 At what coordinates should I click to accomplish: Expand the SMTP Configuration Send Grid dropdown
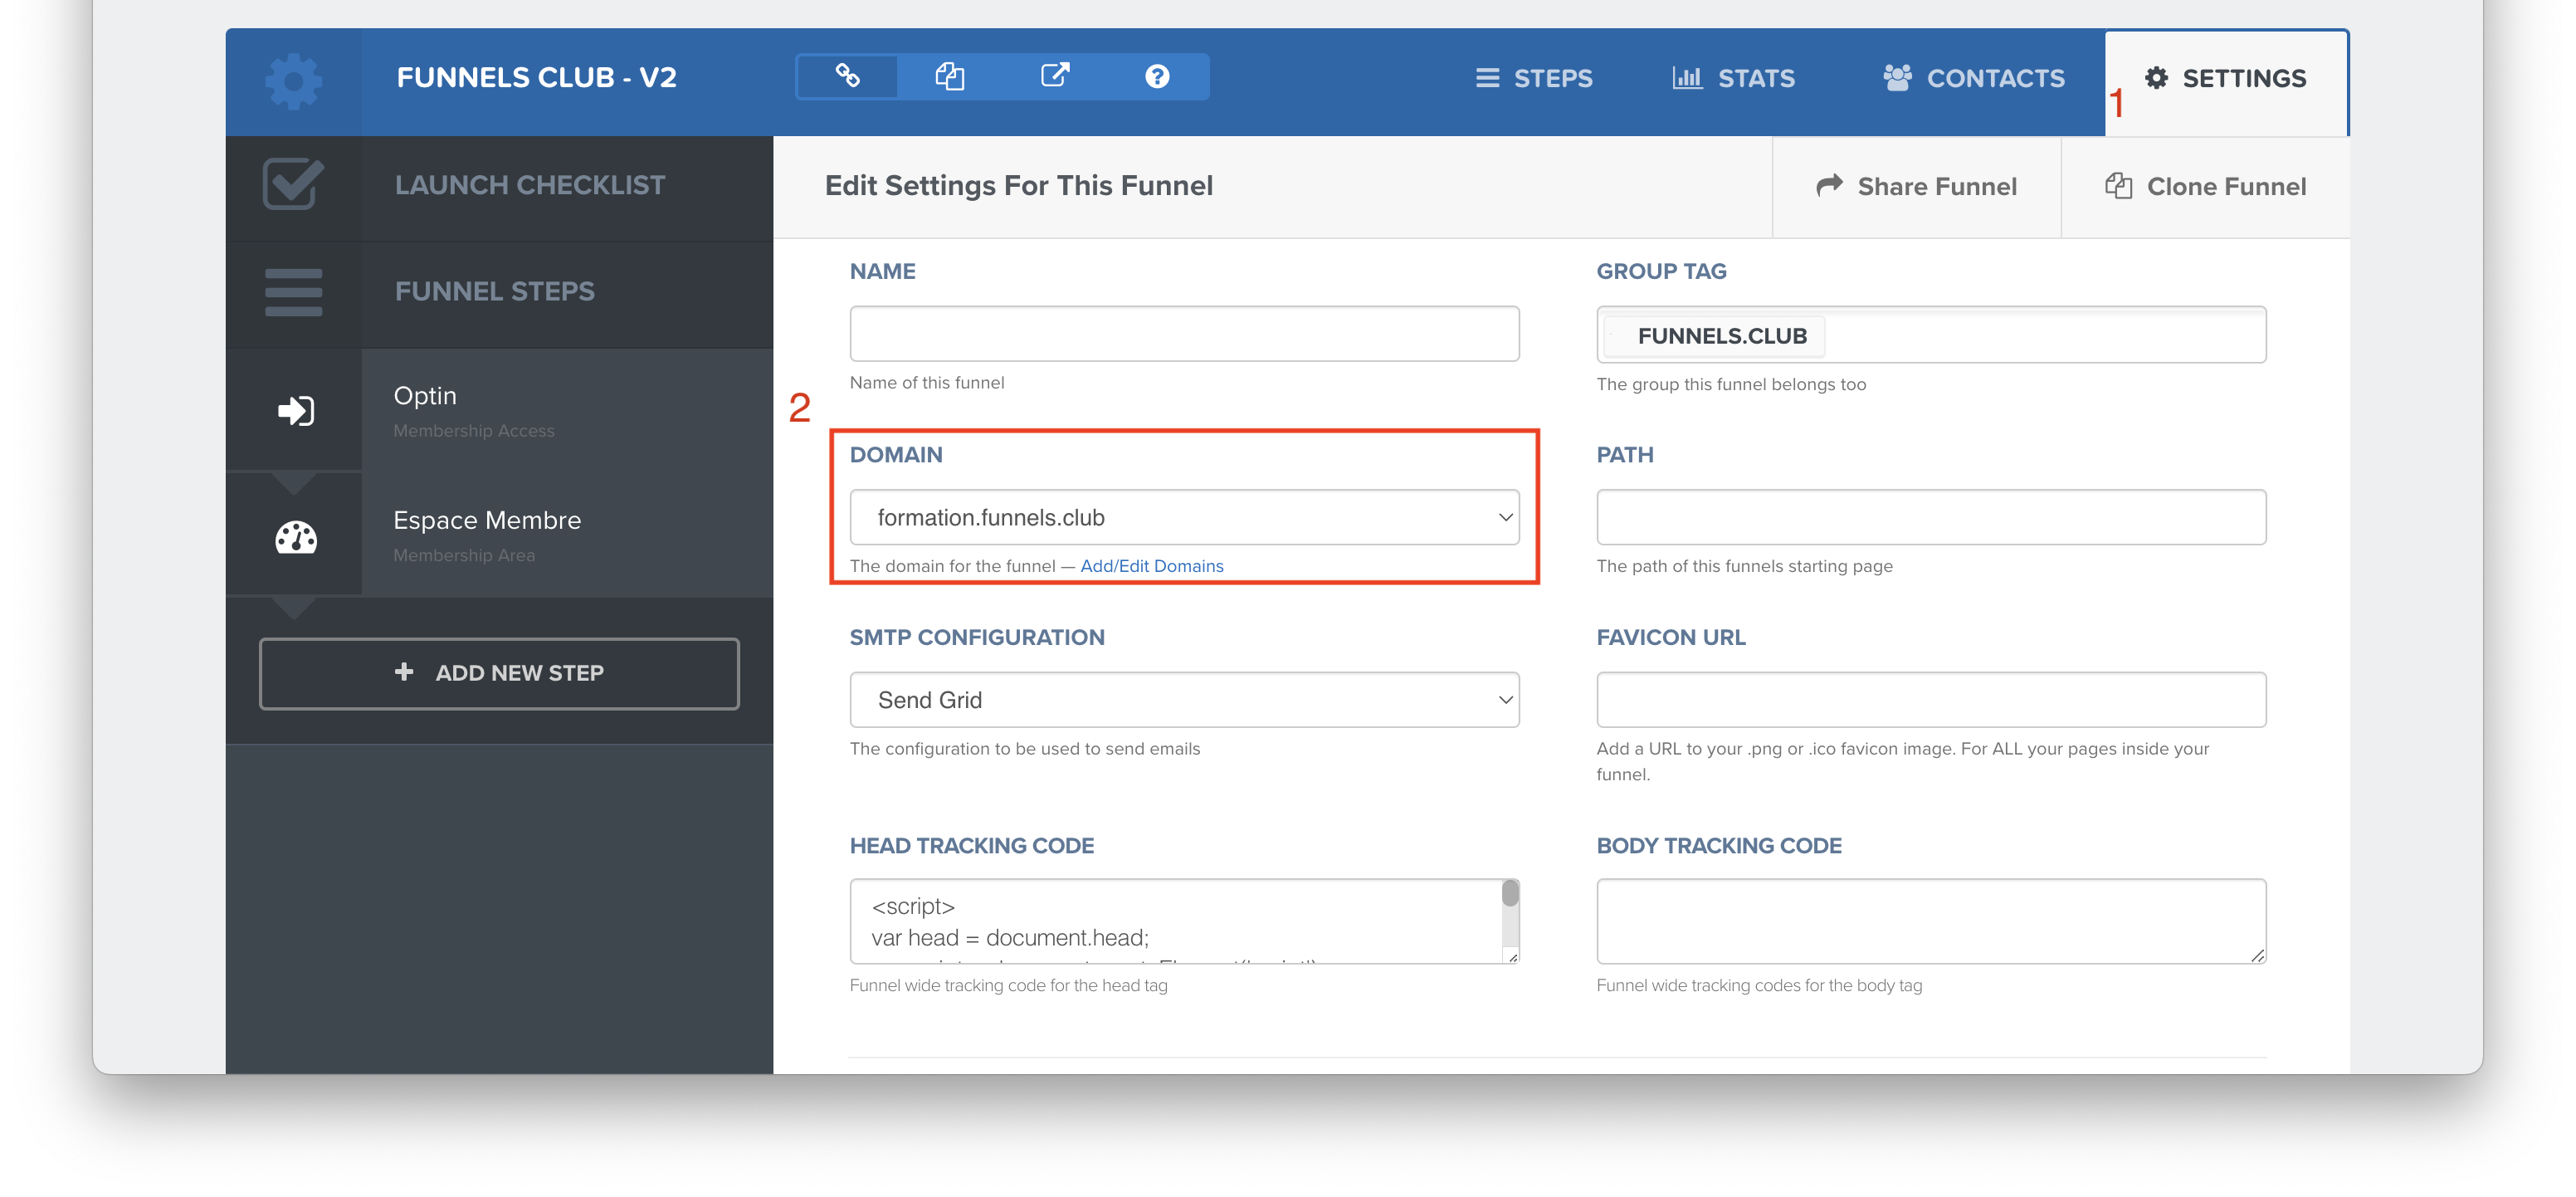coord(1183,700)
